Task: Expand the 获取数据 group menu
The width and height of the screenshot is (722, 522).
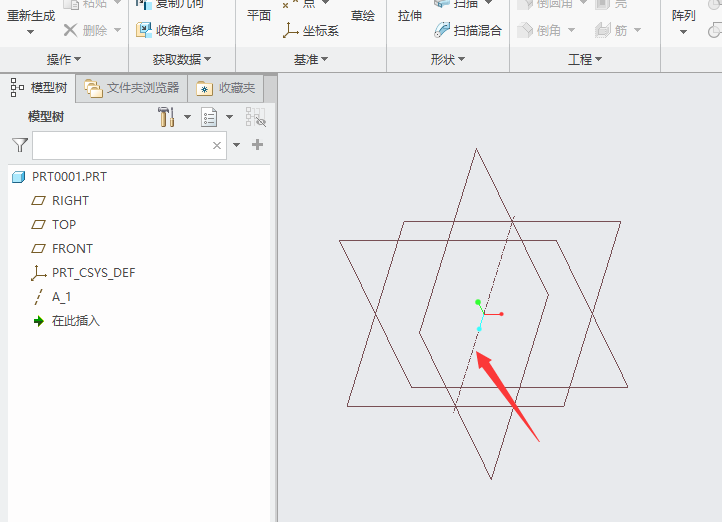Action: tap(182, 59)
